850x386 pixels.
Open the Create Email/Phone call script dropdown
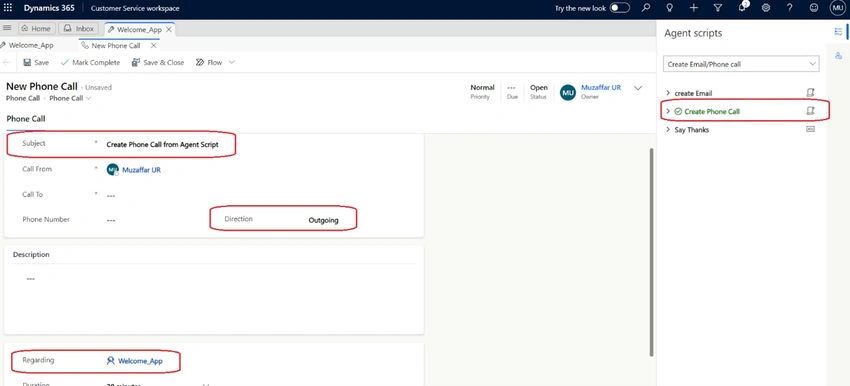[x=740, y=64]
